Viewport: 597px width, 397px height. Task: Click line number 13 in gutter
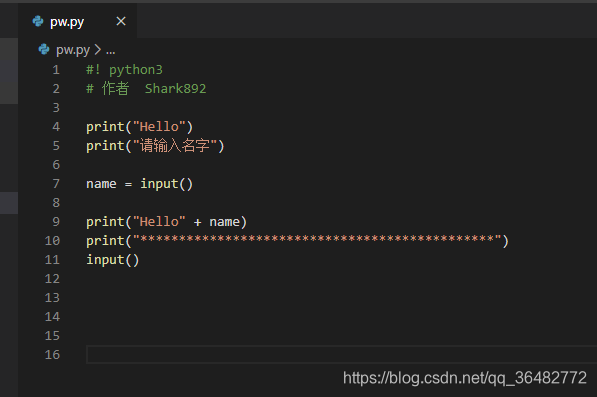[x=53, y=298]
